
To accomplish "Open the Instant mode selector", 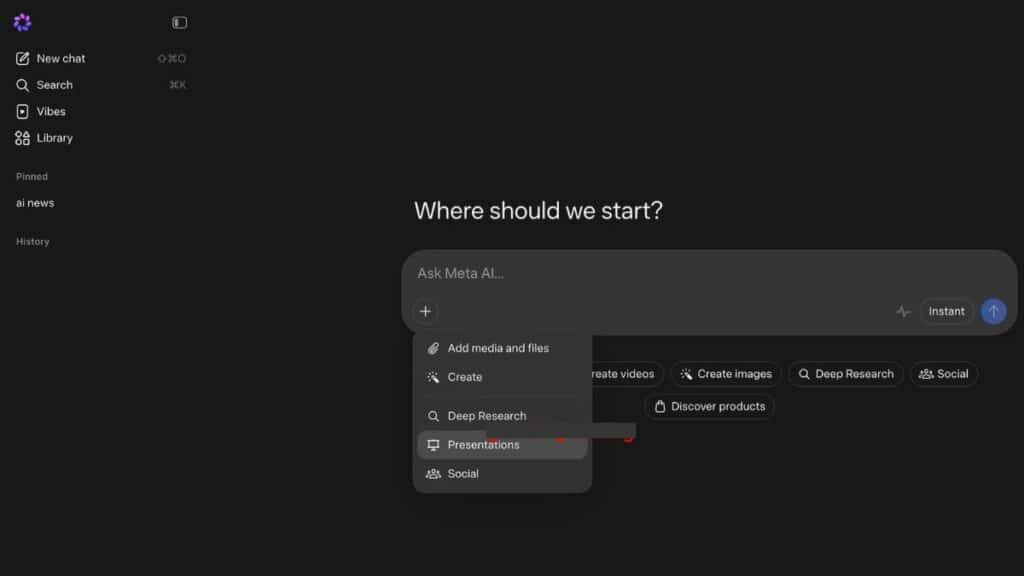I will (x=946, y=312).
